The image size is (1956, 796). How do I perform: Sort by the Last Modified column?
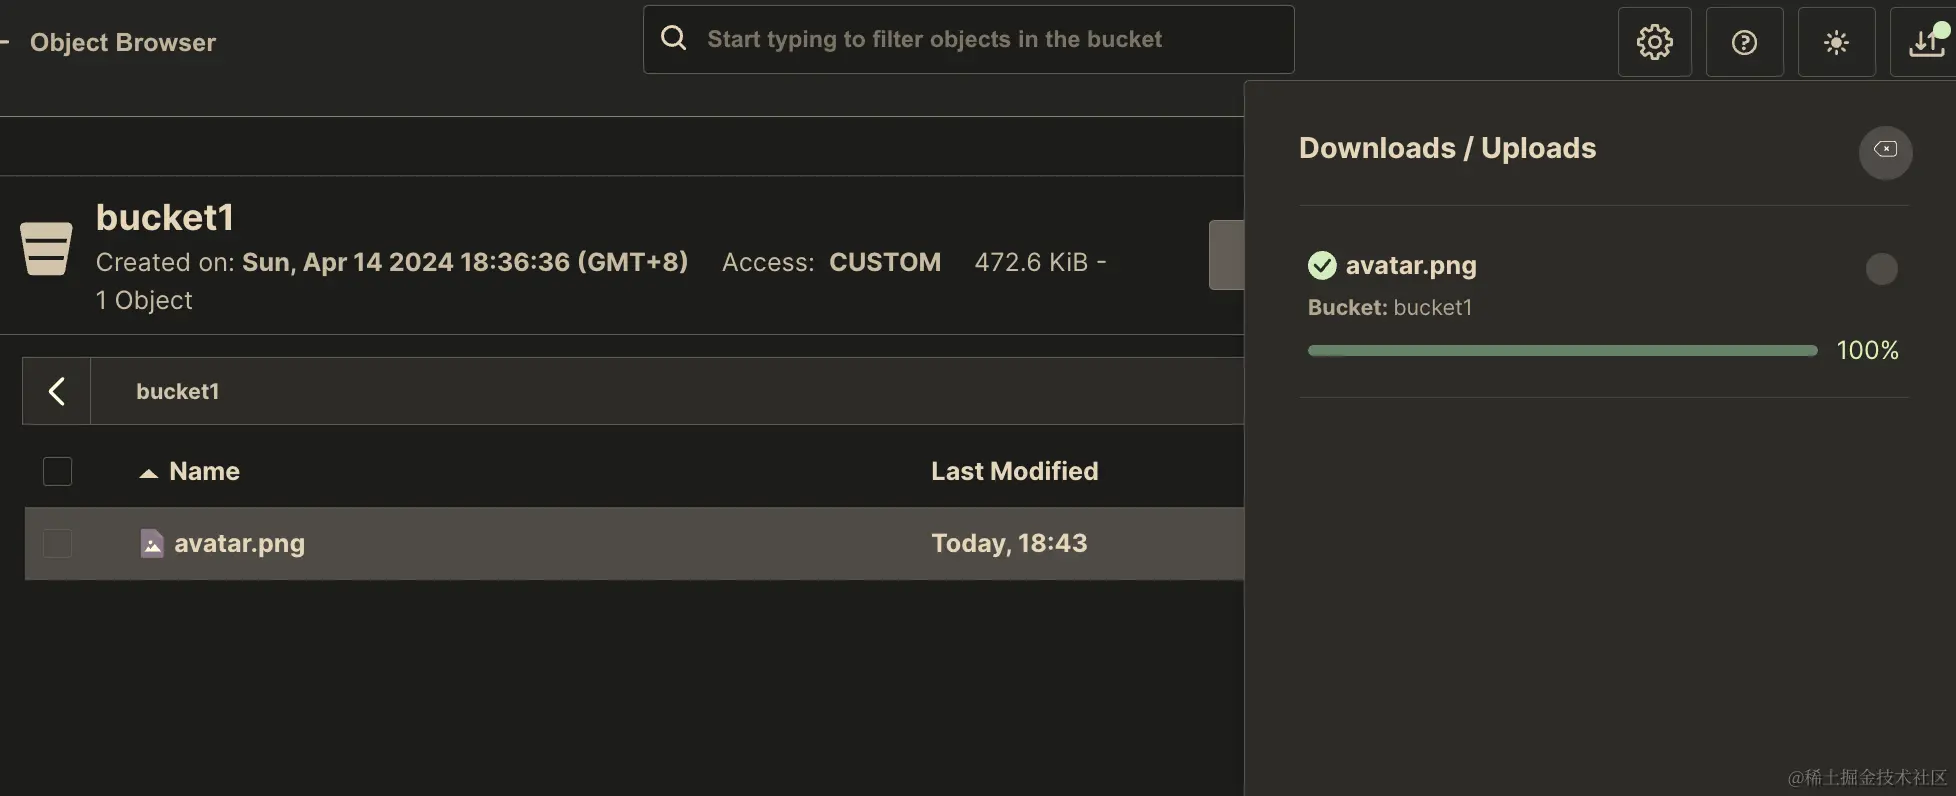(x=1014, y=471)
